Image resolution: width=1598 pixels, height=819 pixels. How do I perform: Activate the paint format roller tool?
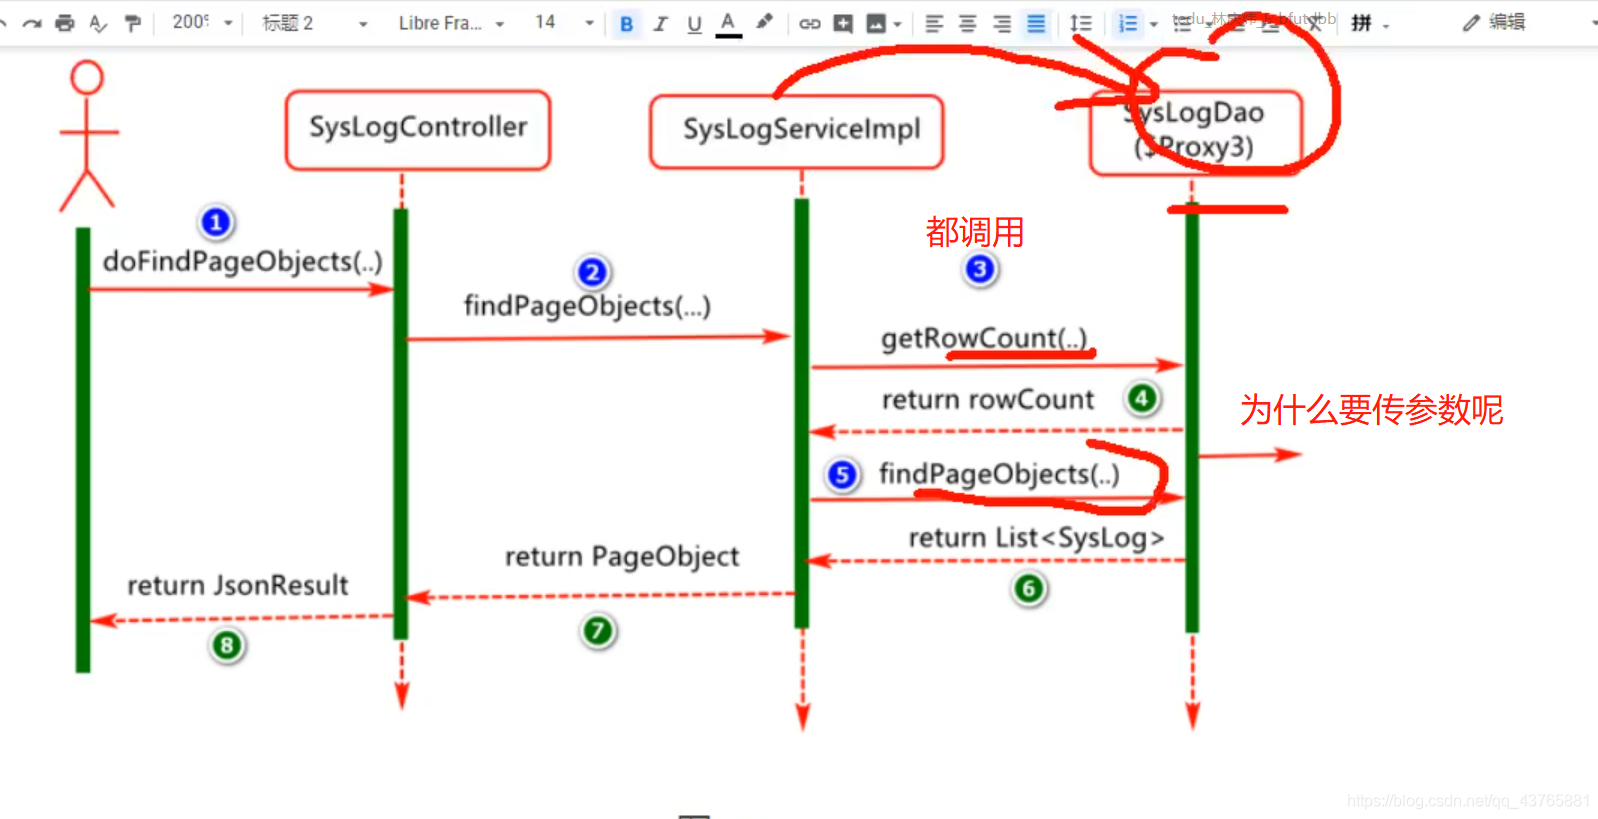point(132,23)
